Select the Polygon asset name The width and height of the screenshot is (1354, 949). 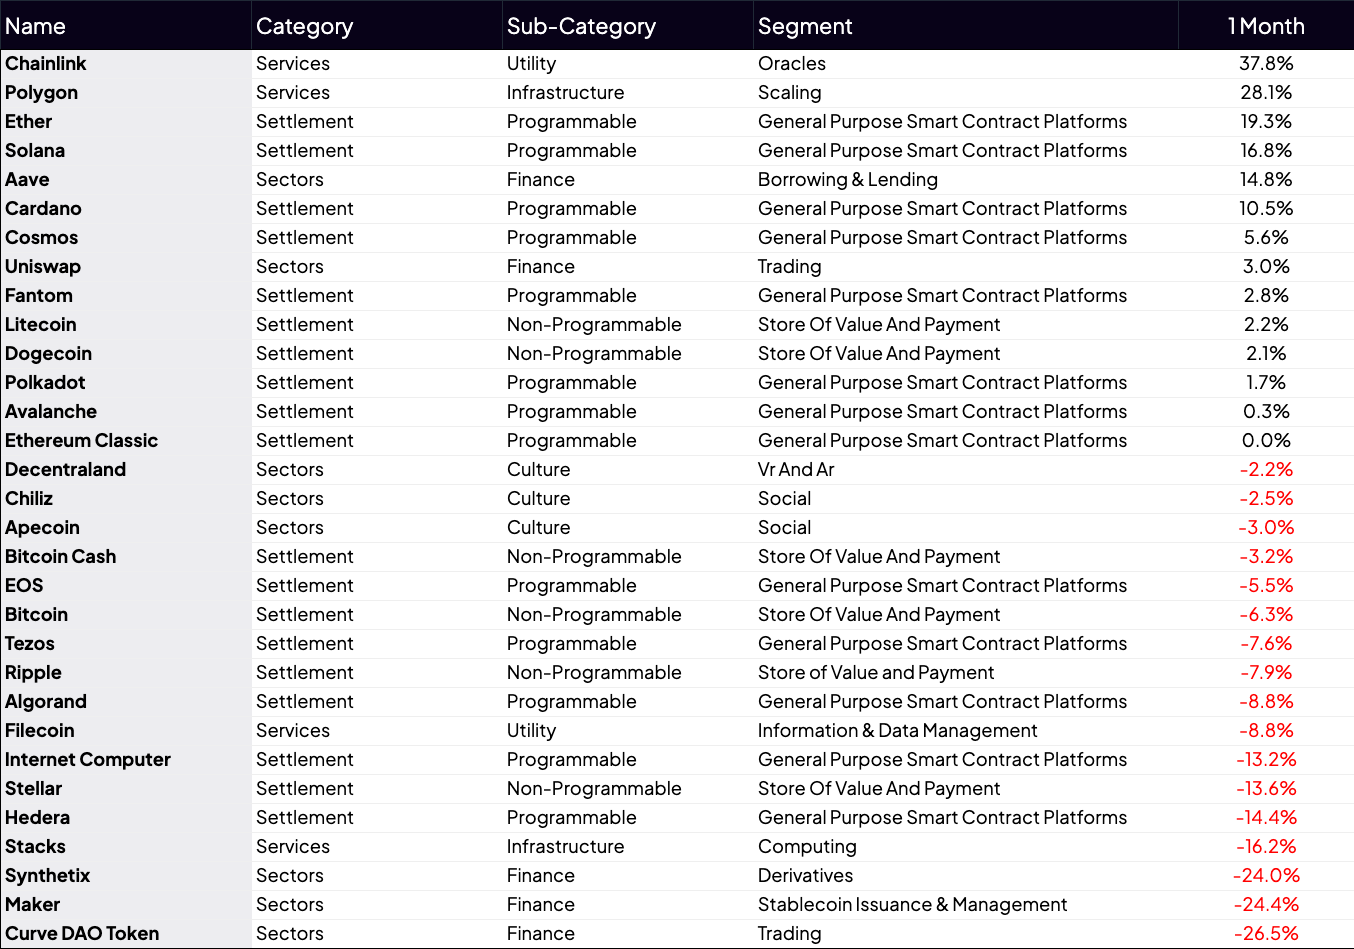click(x=41, y=92)
